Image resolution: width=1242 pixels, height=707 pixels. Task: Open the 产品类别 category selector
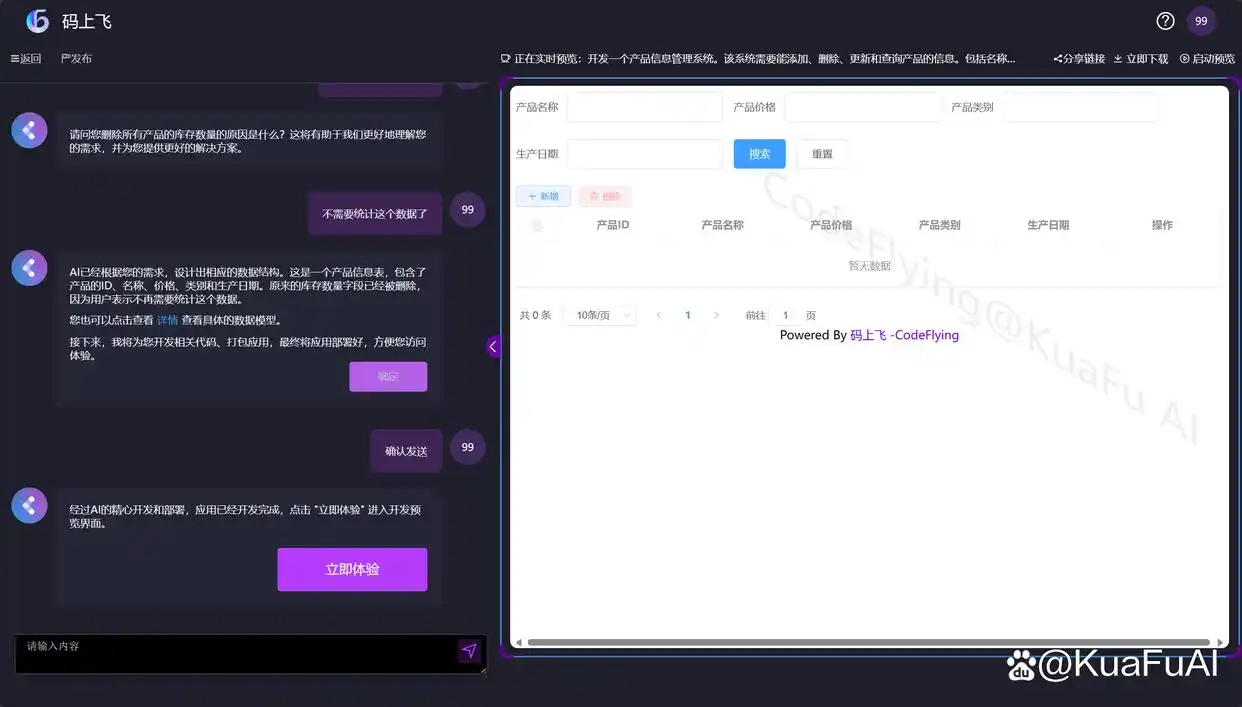coord(1080,106)
